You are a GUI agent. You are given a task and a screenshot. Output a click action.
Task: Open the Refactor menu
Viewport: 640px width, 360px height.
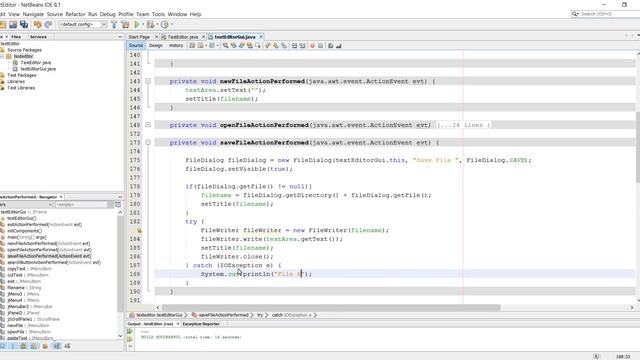(75, 14)
